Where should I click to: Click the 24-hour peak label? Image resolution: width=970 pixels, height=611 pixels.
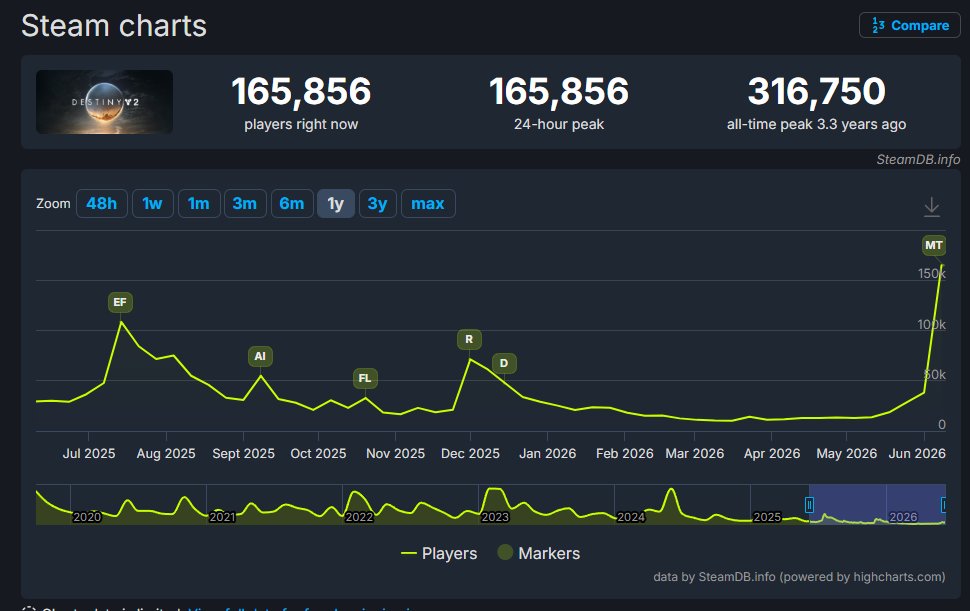click(x=559, y=124)
